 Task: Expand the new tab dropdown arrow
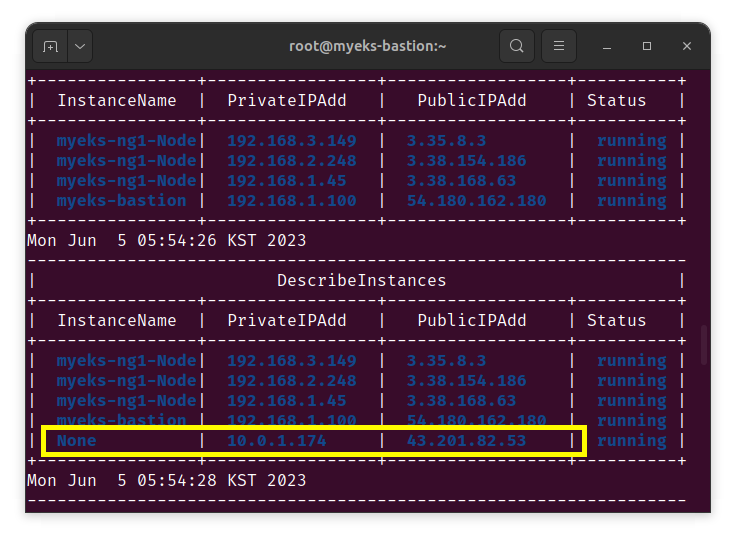(x=80, y=46)
